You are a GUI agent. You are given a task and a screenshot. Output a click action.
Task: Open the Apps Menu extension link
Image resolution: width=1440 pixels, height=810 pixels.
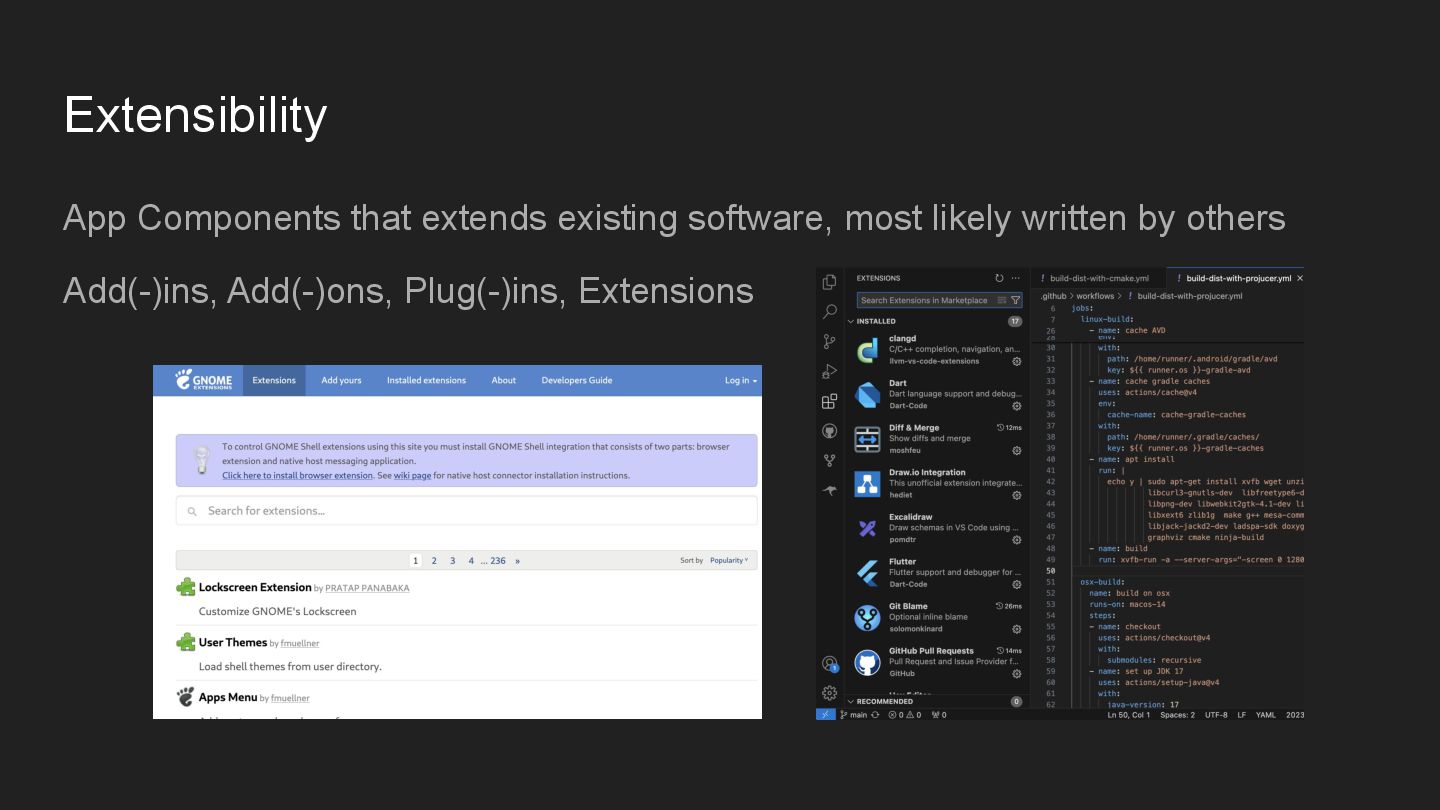pos(228,697)
